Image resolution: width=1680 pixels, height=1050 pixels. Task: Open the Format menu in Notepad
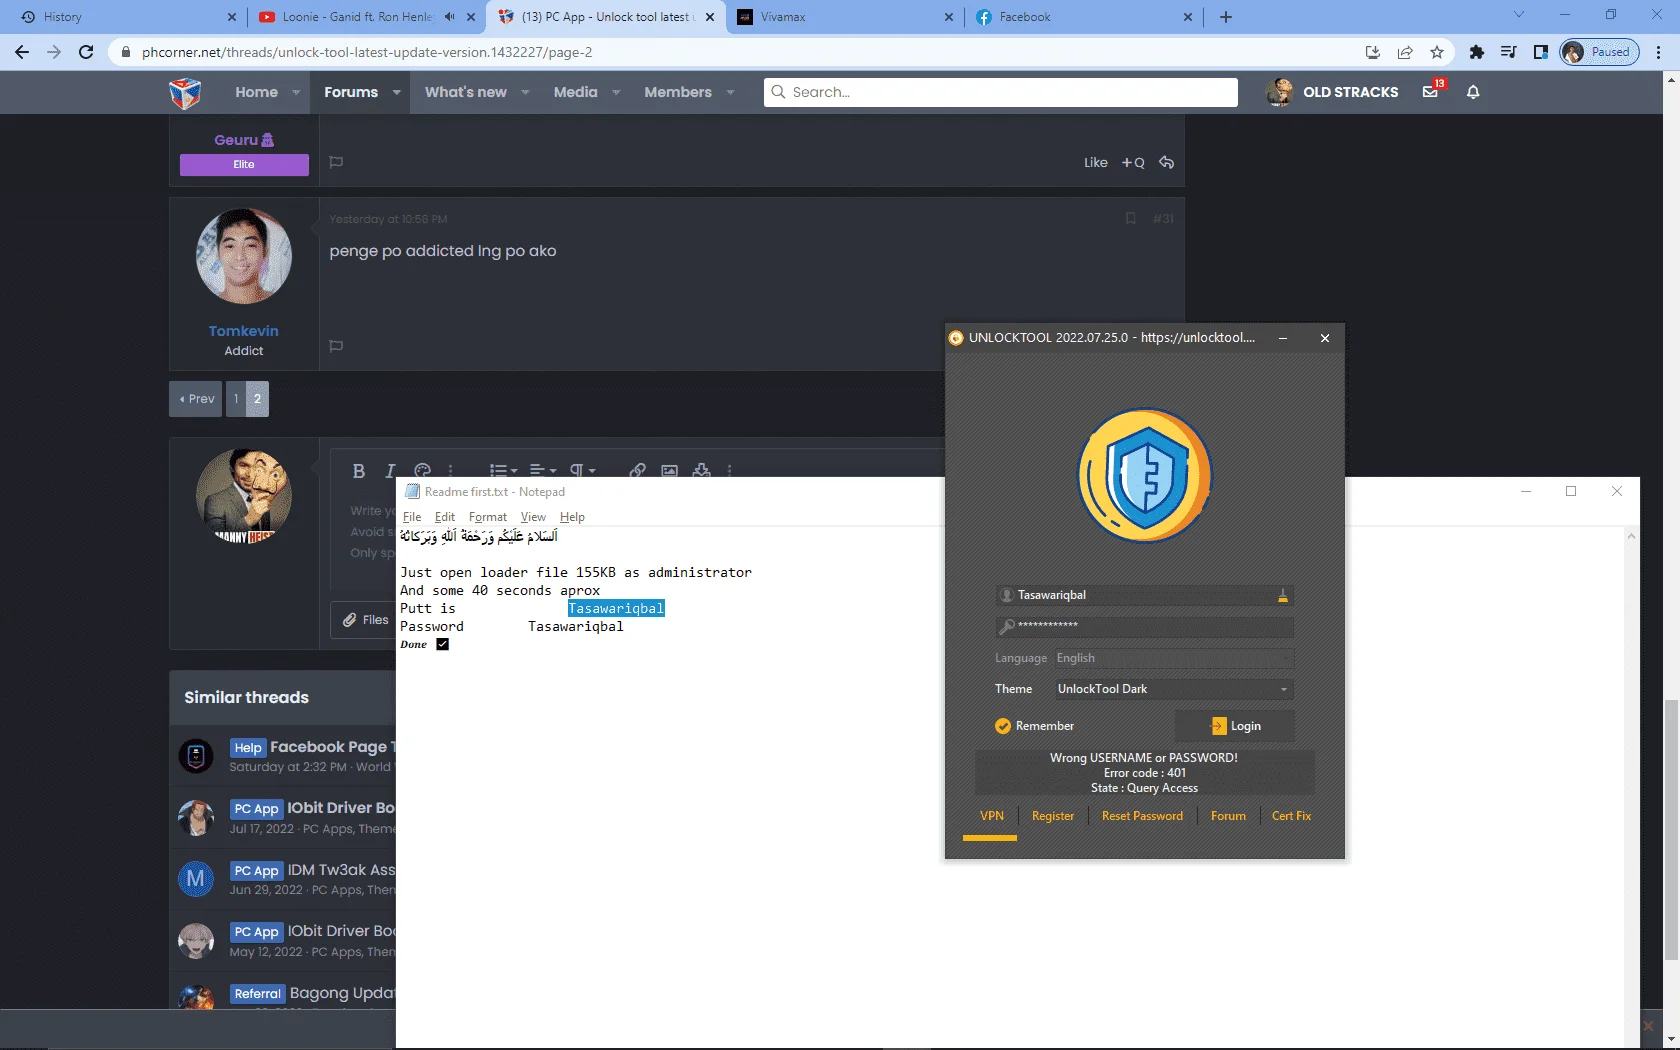(487, 517)
